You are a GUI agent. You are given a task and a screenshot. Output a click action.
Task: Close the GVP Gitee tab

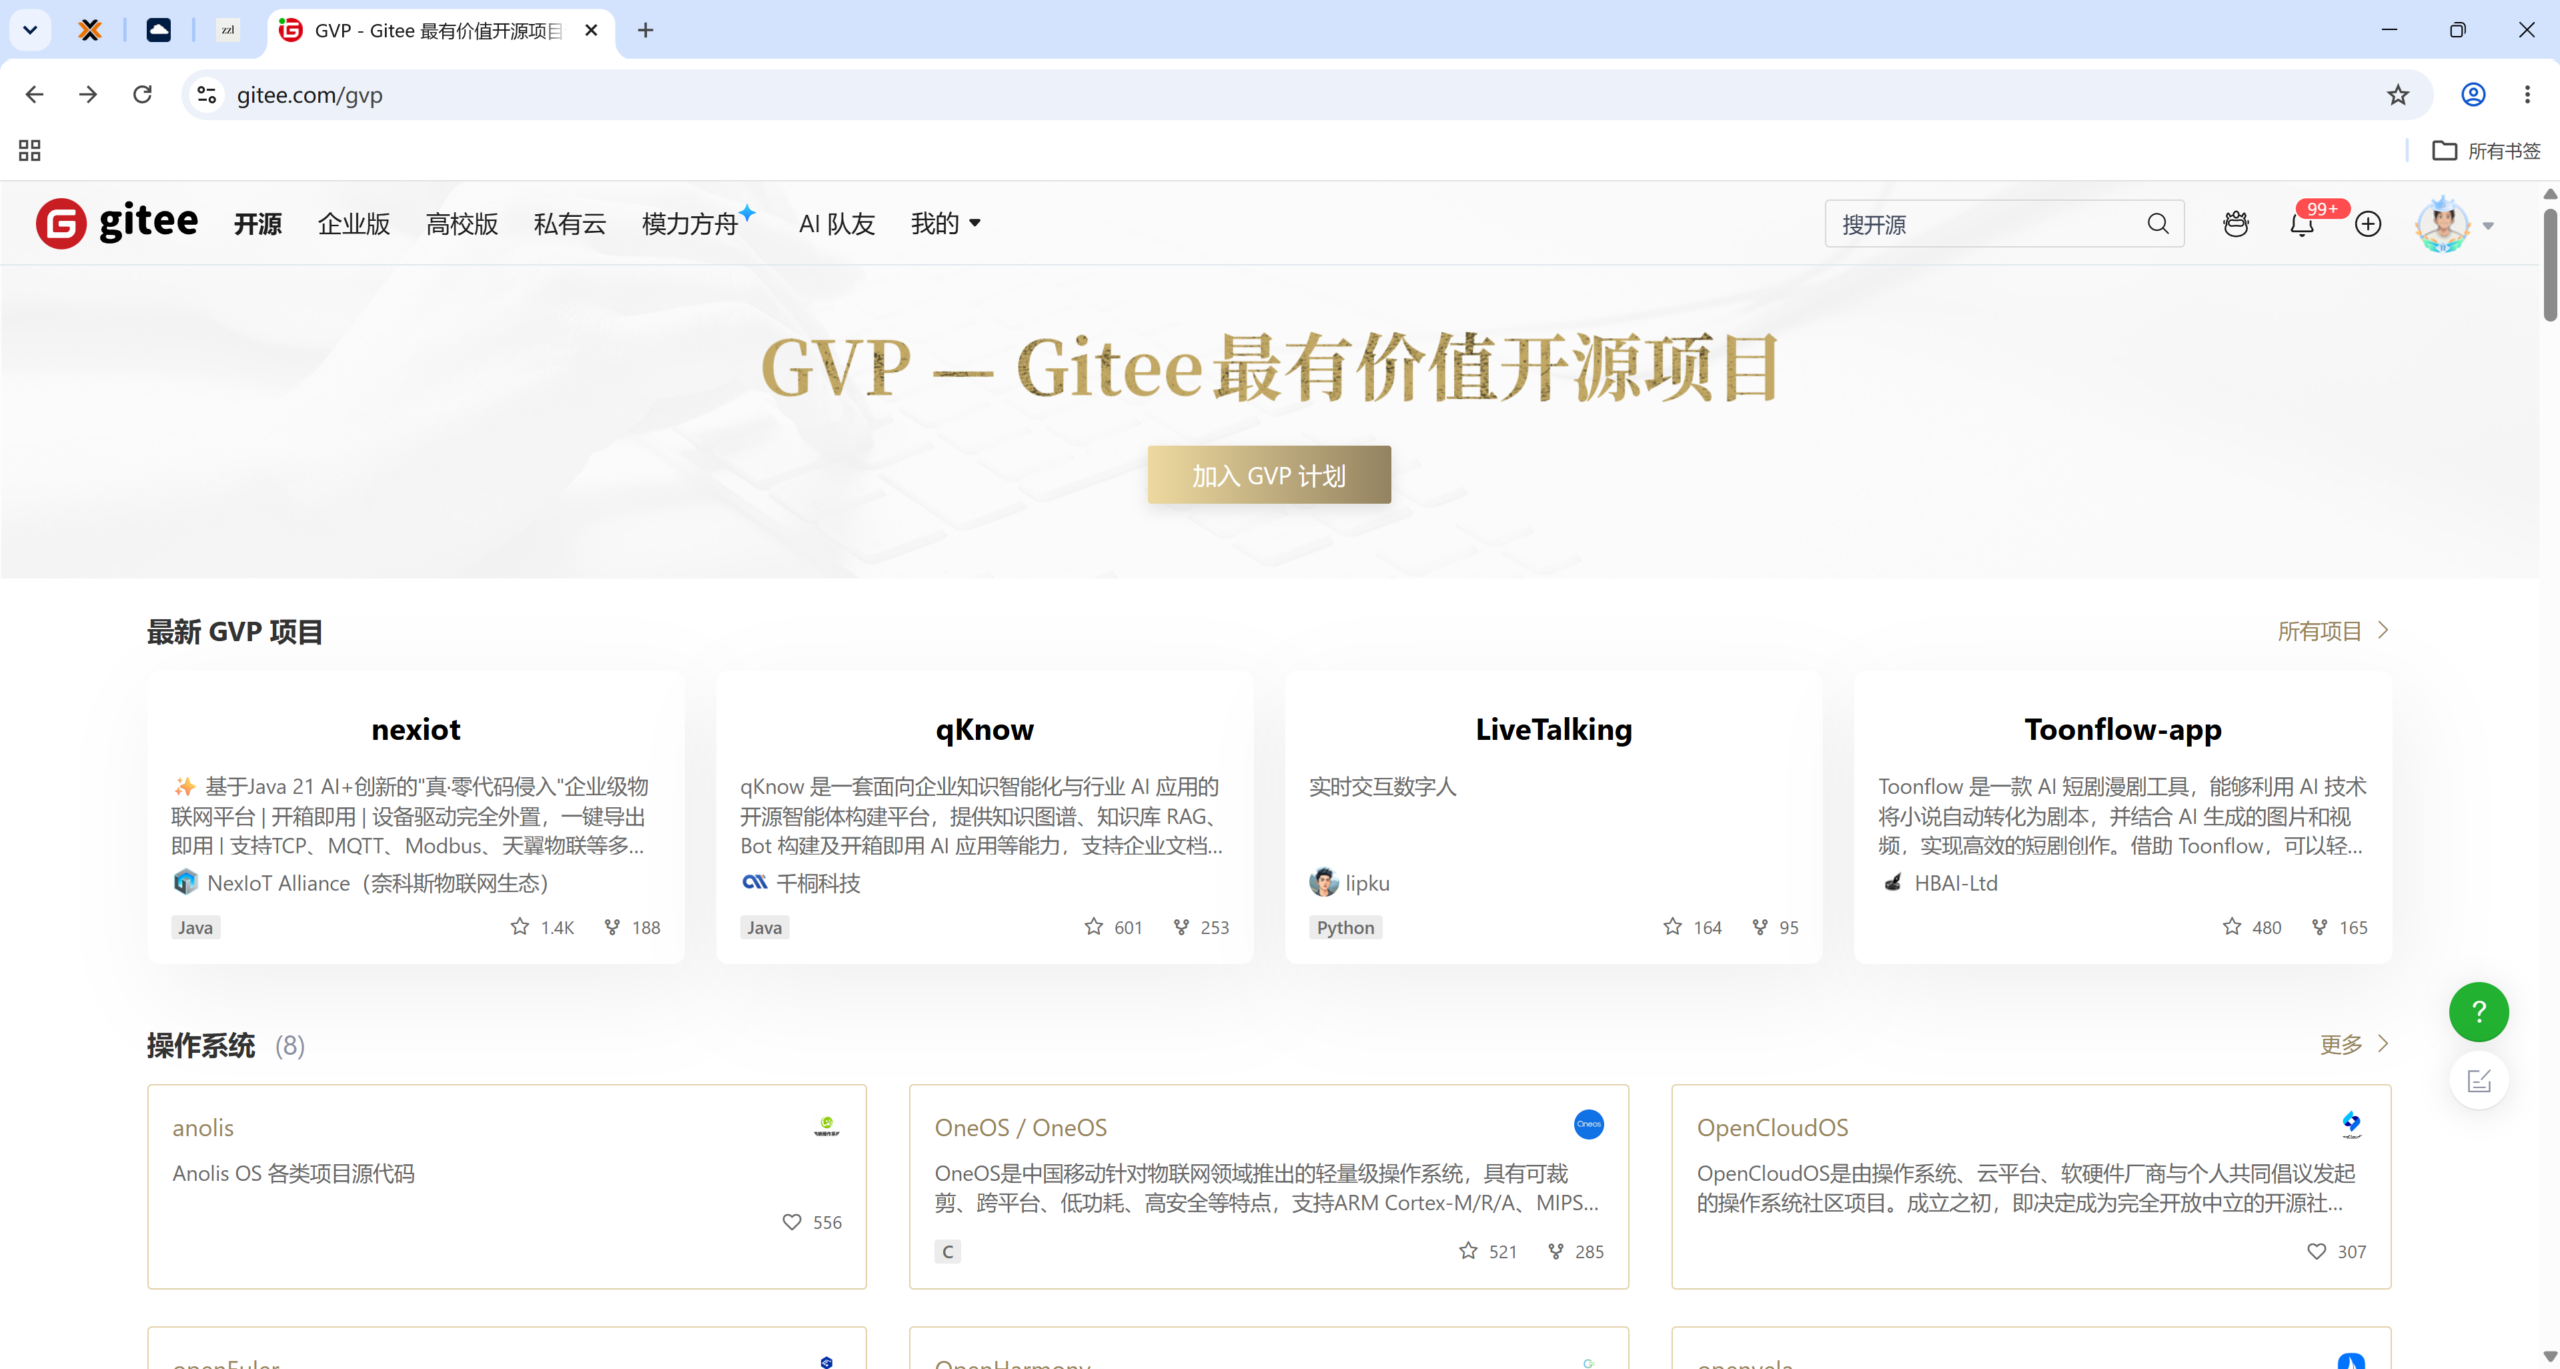tap(591, 30)
